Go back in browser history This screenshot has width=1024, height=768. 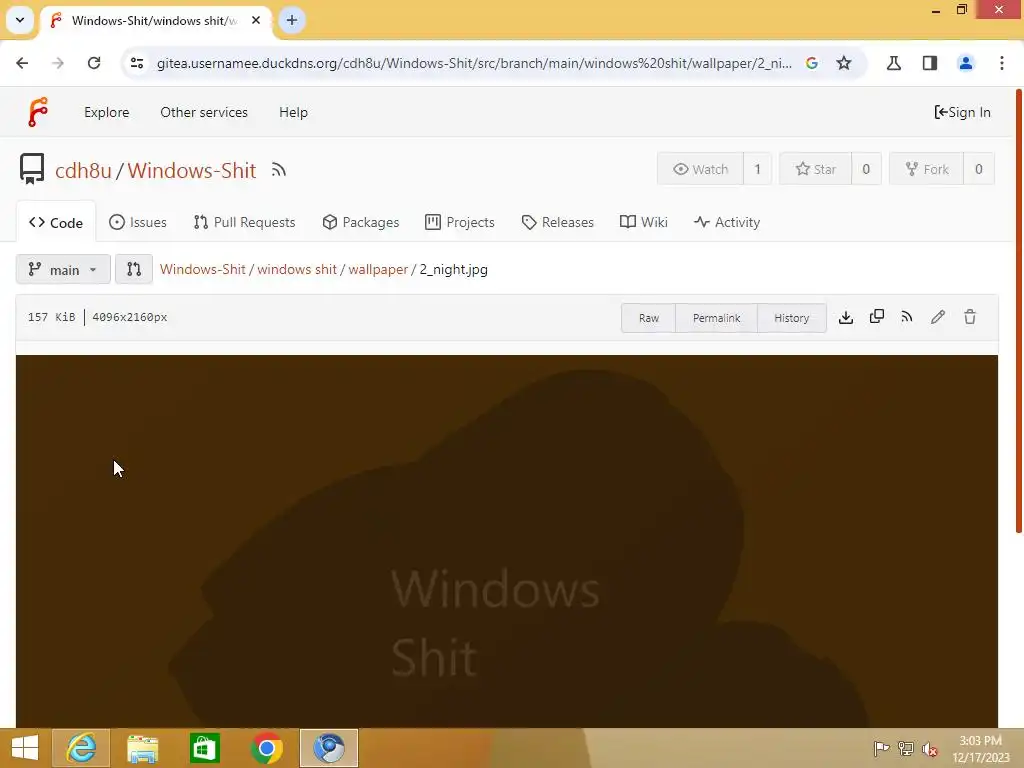click(x=22, y=63)
